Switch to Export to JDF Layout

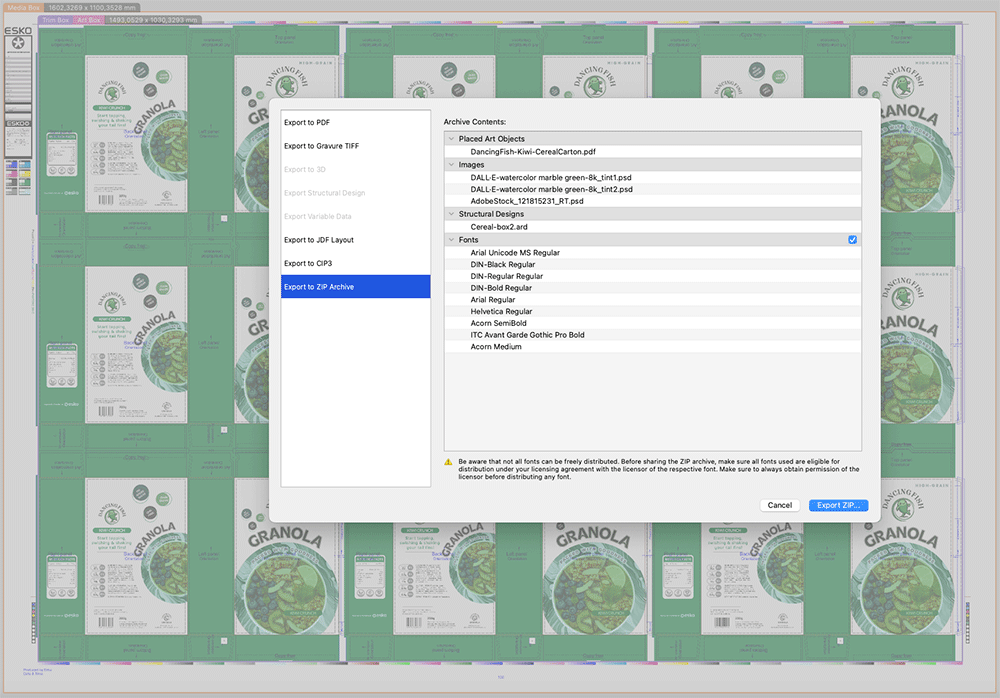[x=318, y=240]
